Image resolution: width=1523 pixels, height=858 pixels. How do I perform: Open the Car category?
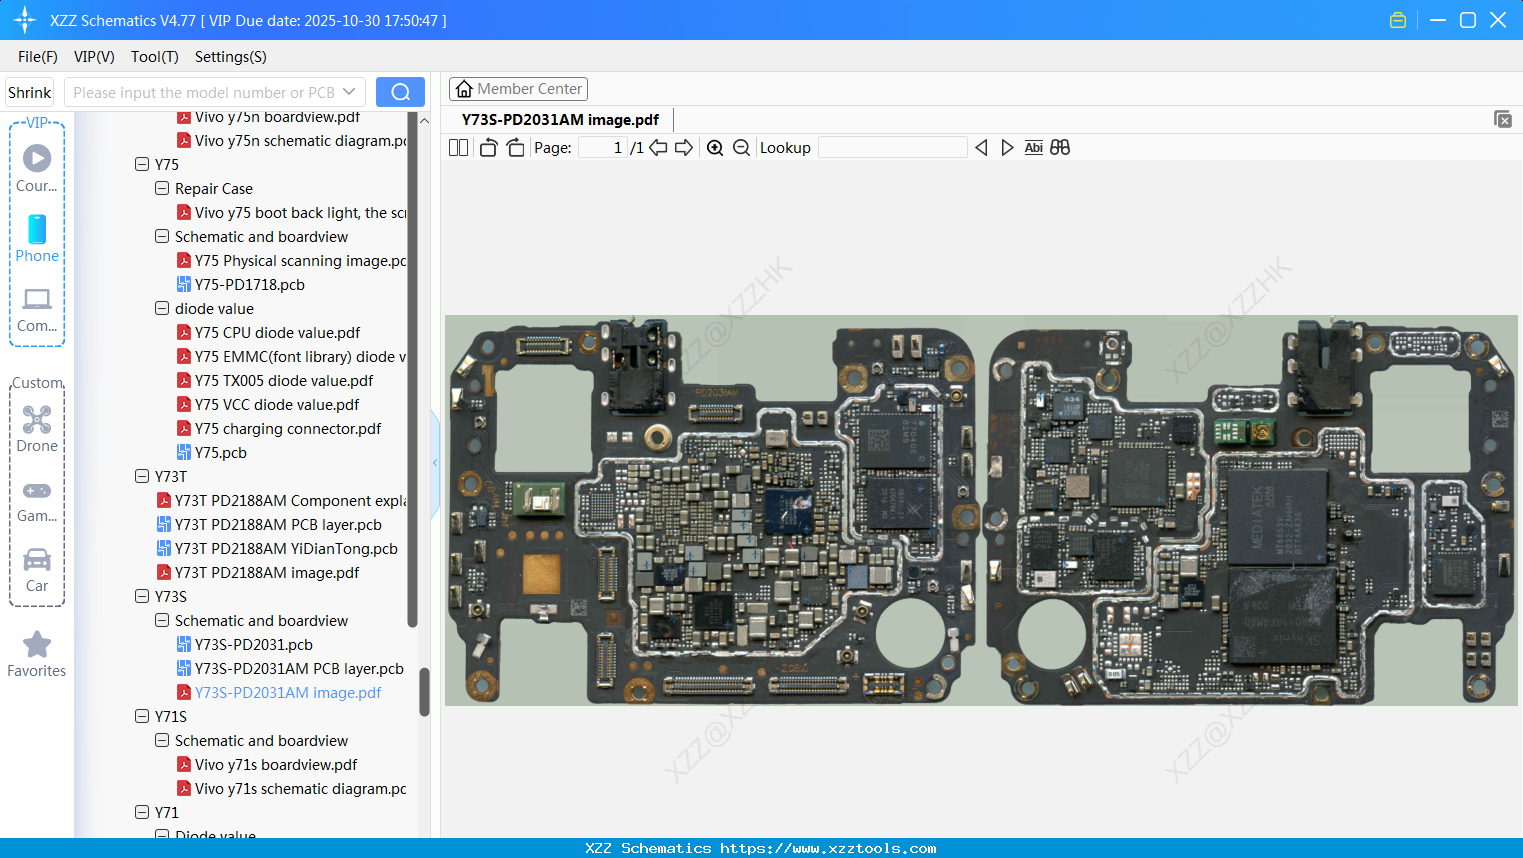[x=37, y=570]
